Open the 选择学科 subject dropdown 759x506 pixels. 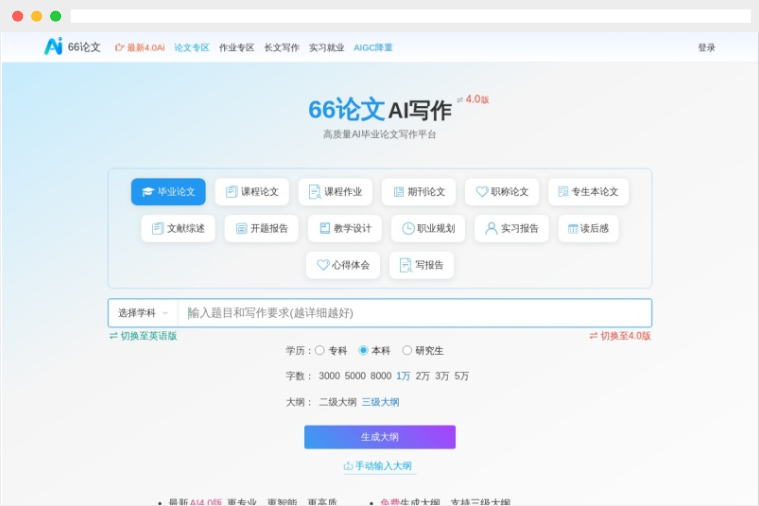pyautogui.click(x=143, y=313)
